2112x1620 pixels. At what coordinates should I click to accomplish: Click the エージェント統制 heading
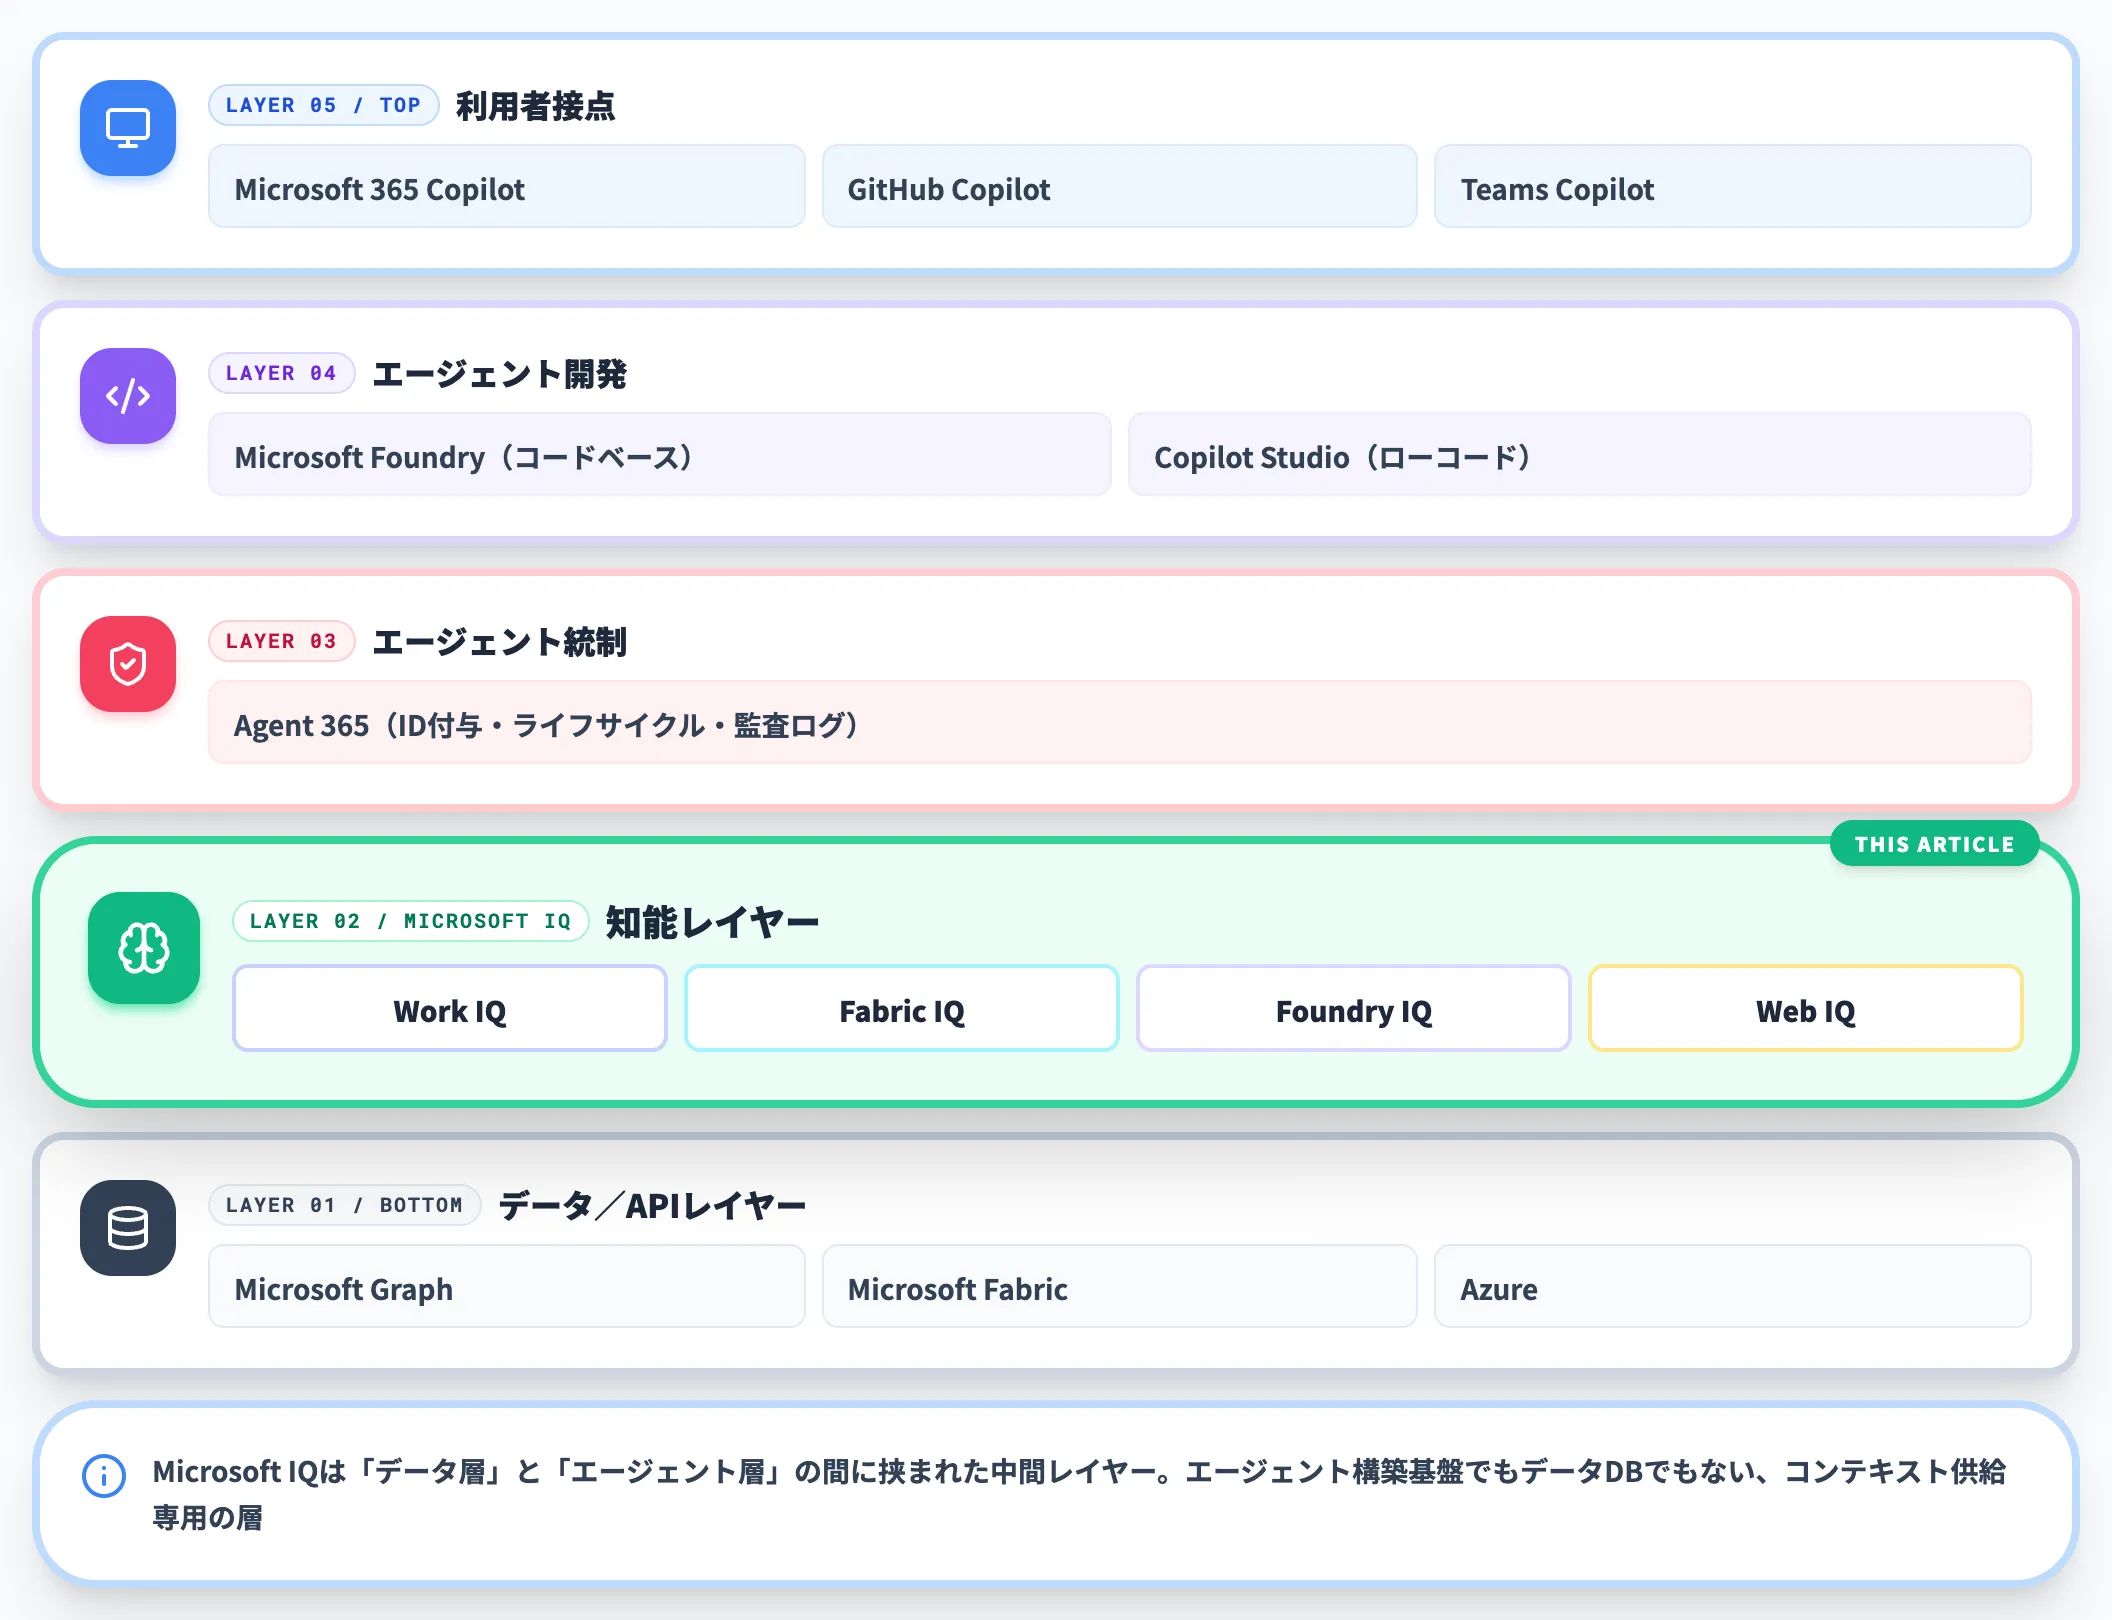[x=499, y=642]
